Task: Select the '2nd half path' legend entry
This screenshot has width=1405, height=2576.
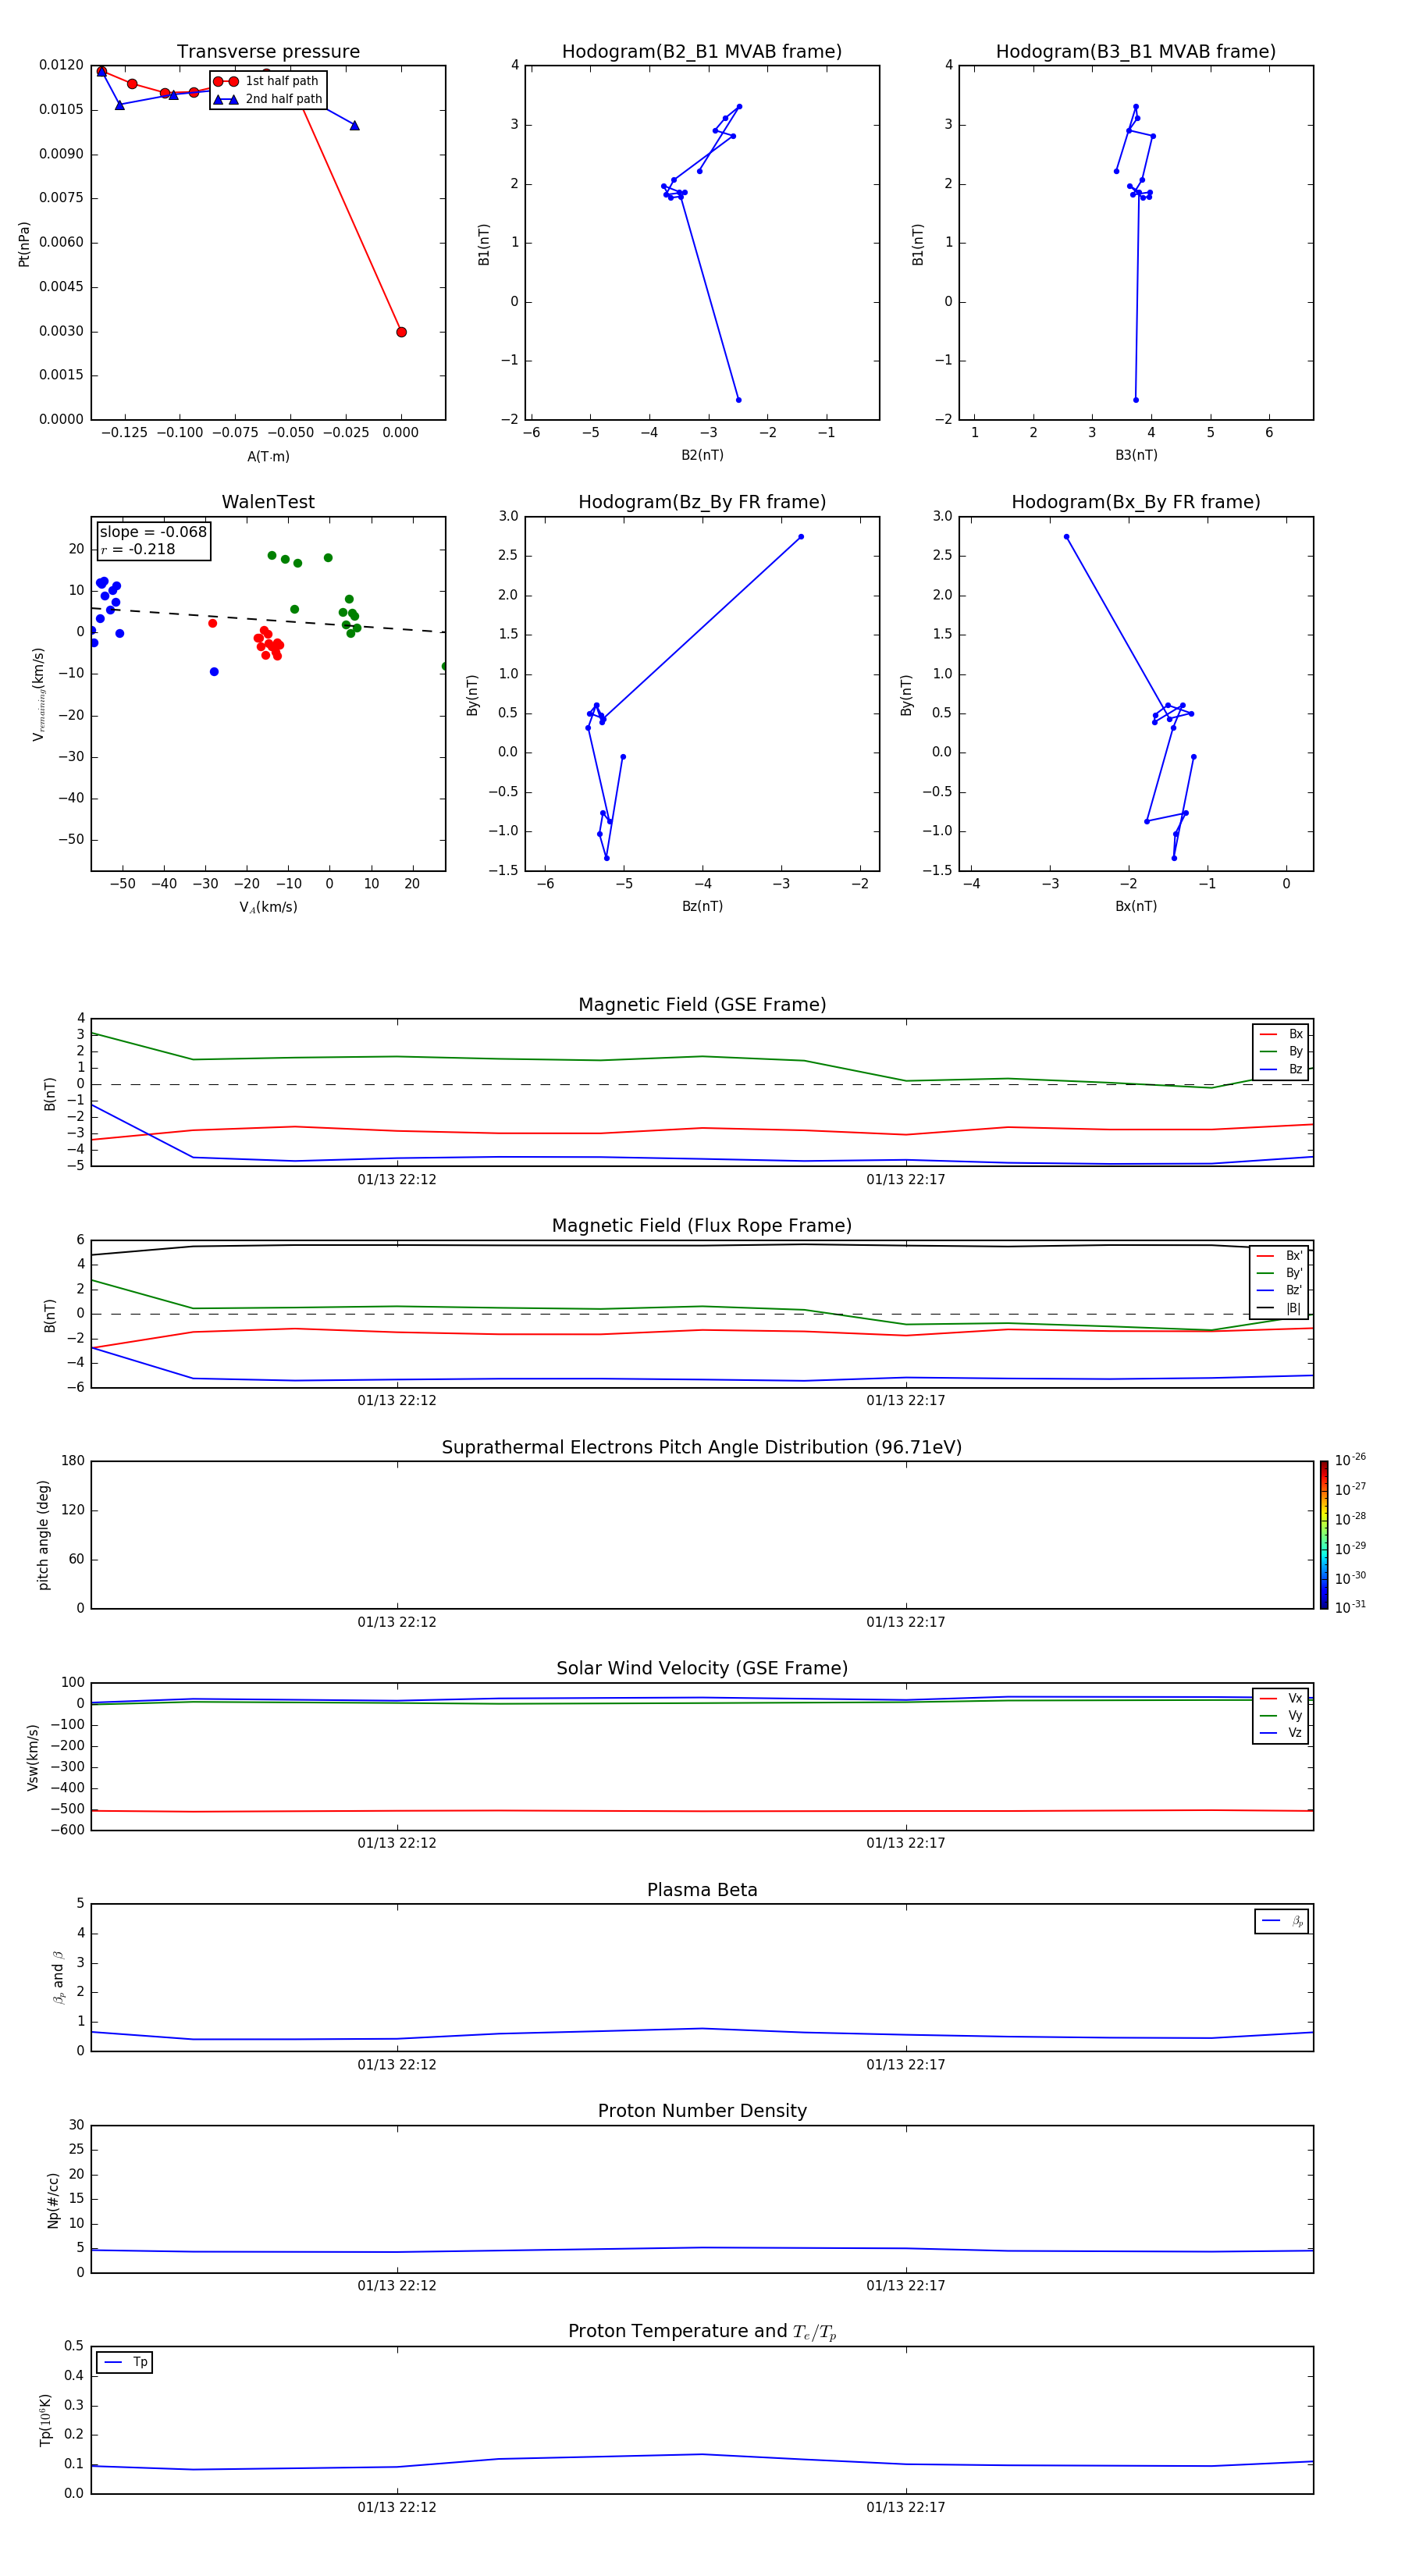Action: point(268,99)
